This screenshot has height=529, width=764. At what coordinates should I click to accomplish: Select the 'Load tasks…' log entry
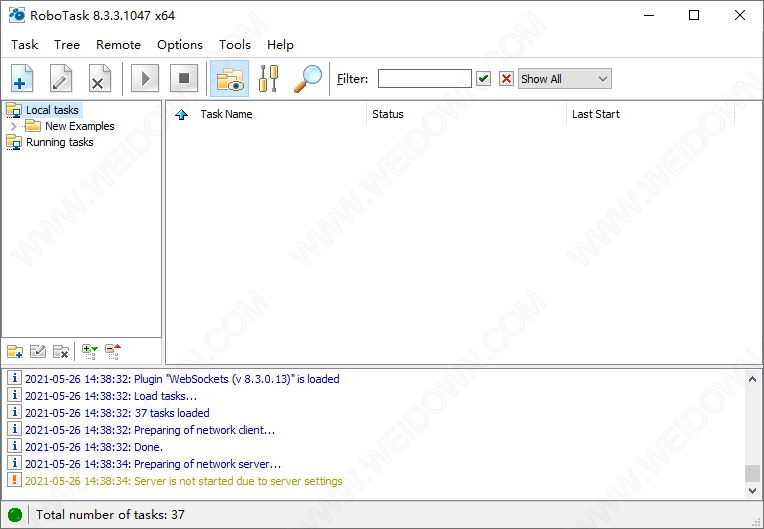111,396
